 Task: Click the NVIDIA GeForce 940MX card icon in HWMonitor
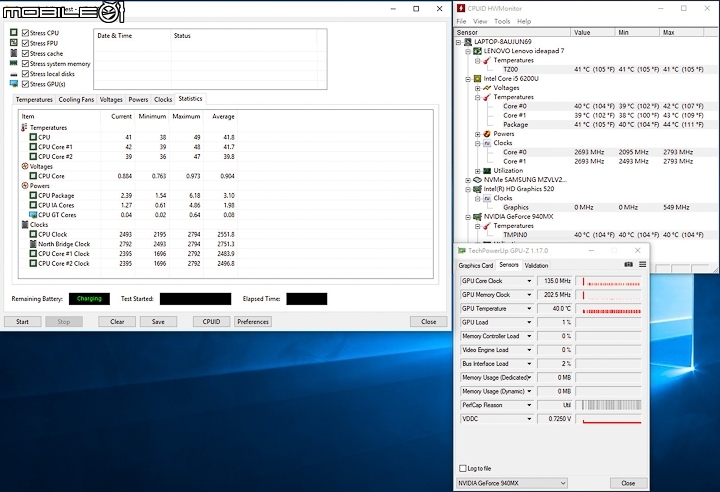coord(478,216)
